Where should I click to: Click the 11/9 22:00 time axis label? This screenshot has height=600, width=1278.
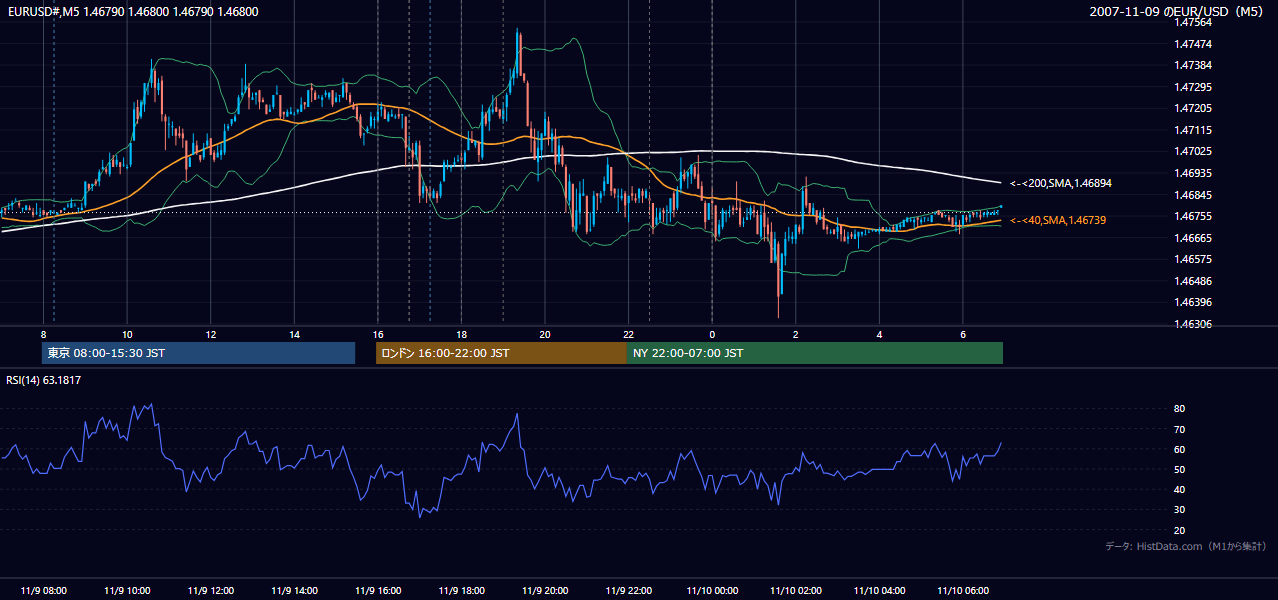pyautogui.click(x=628, y=590)
